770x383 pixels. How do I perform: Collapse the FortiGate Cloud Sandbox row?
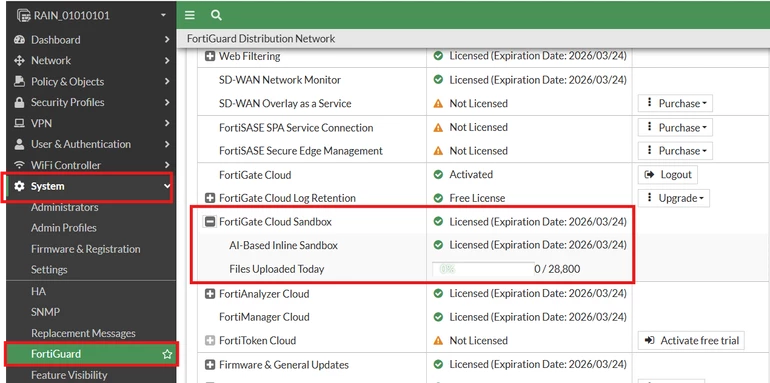[x=210, y=222]
